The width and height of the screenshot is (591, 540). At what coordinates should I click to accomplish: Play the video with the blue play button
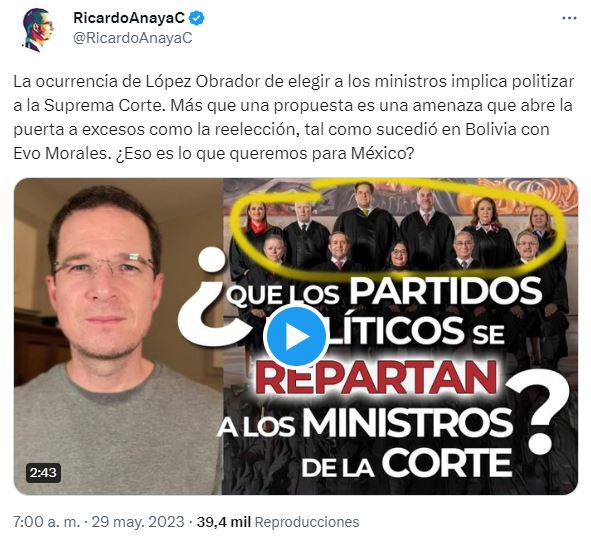295,336
